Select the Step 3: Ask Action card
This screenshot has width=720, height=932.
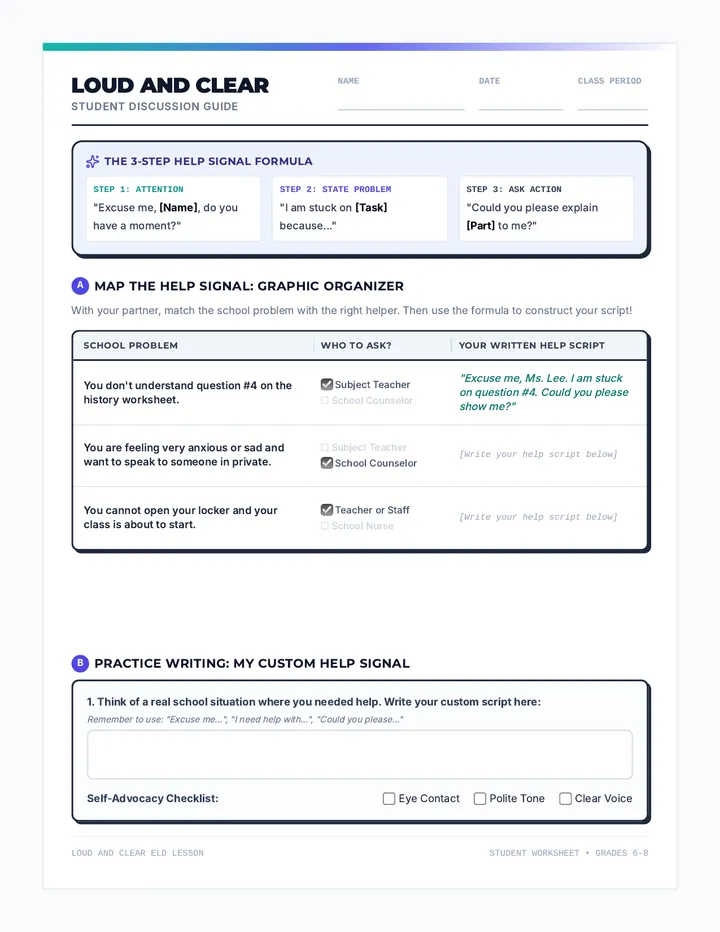546,209
